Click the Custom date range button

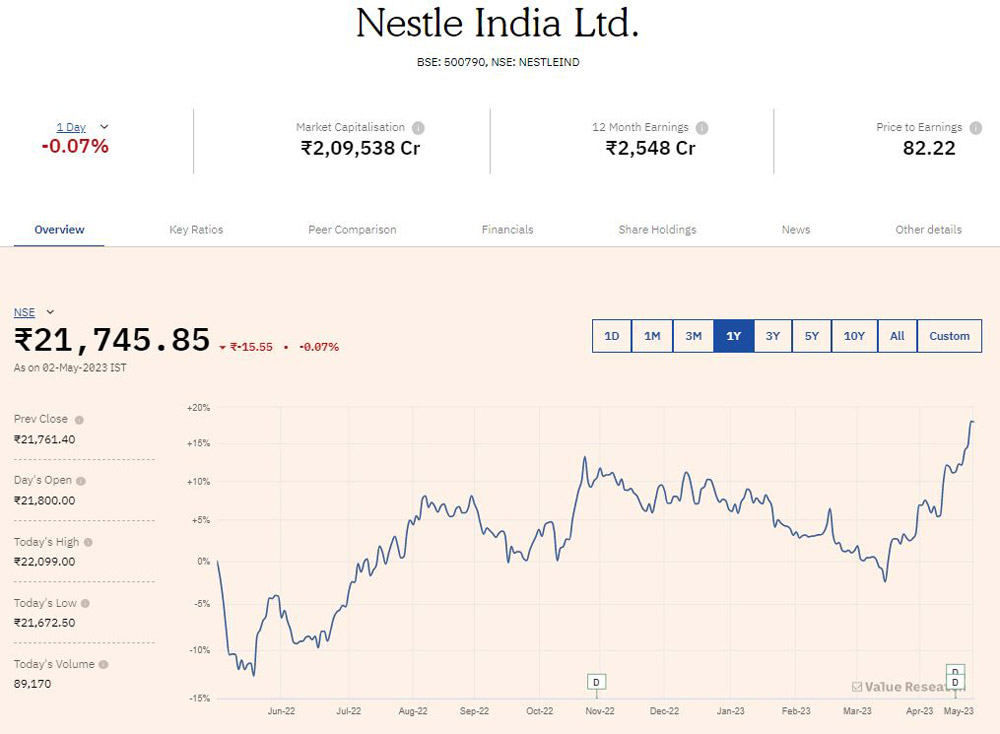point(949,336)
